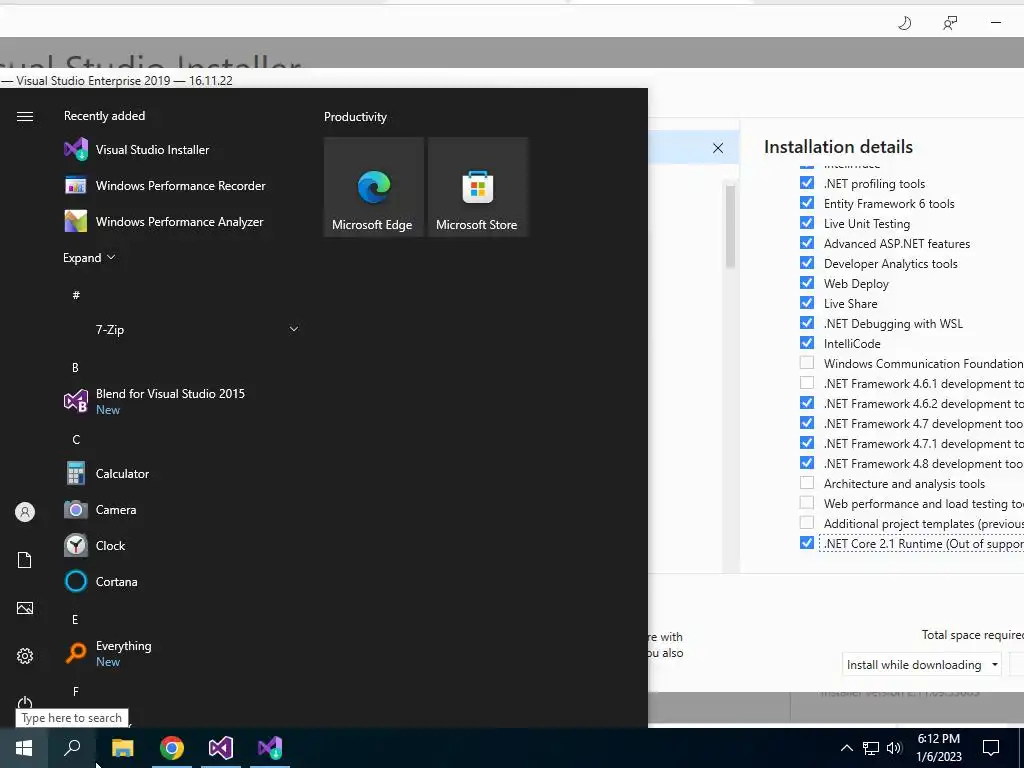Uncheck Advanced ASP.NET features
1024x768 pixels.
807,243
